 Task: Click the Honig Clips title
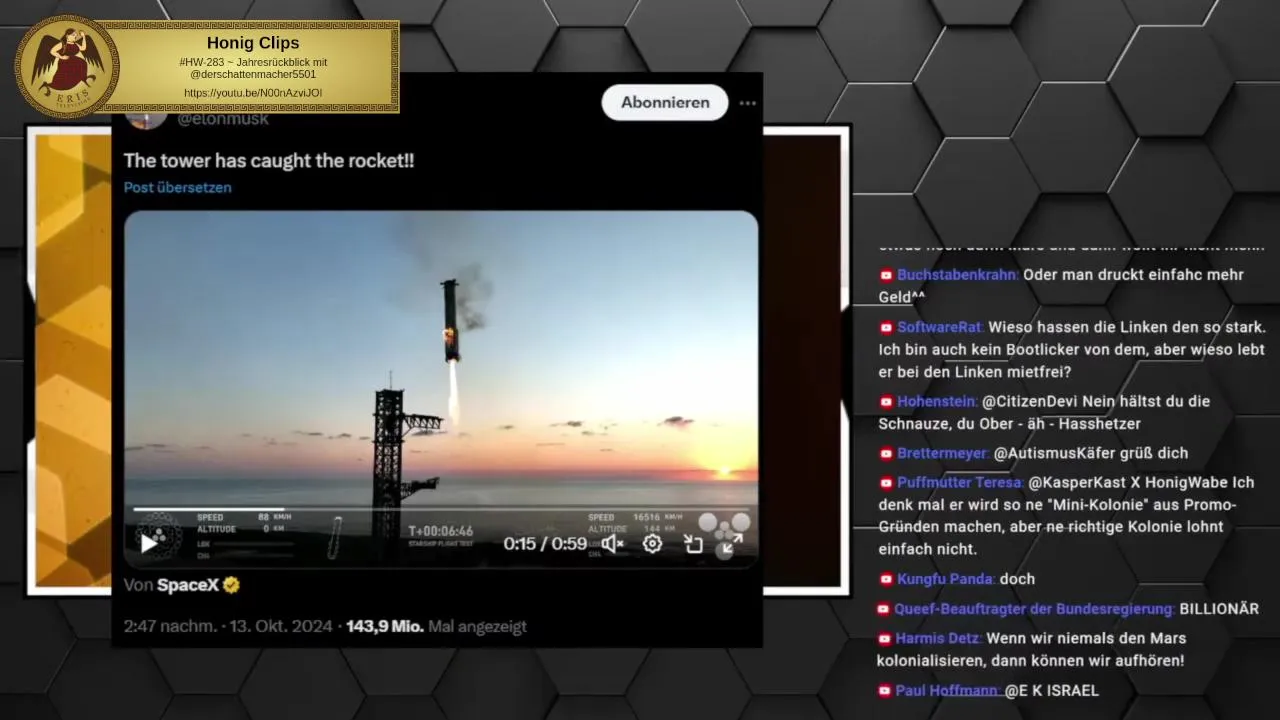[x=253, y=43]
